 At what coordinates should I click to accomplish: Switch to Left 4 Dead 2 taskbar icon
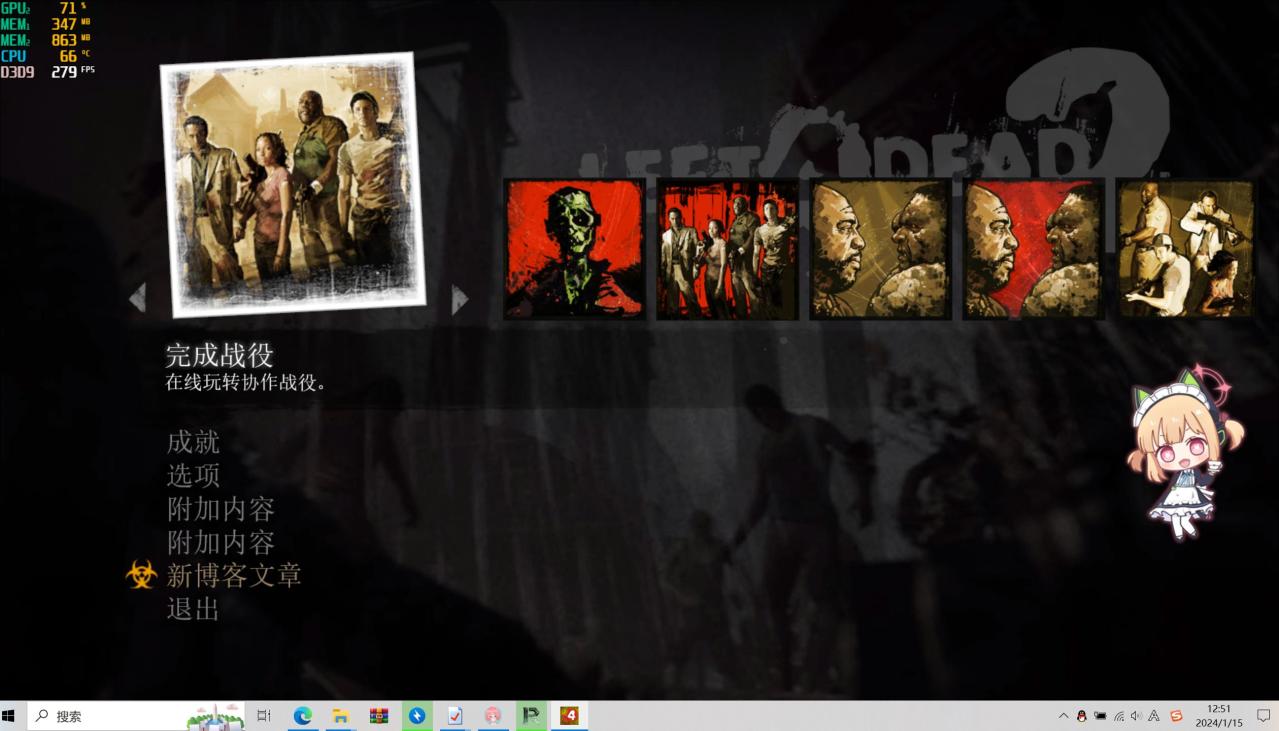click(x=569, y=716)
